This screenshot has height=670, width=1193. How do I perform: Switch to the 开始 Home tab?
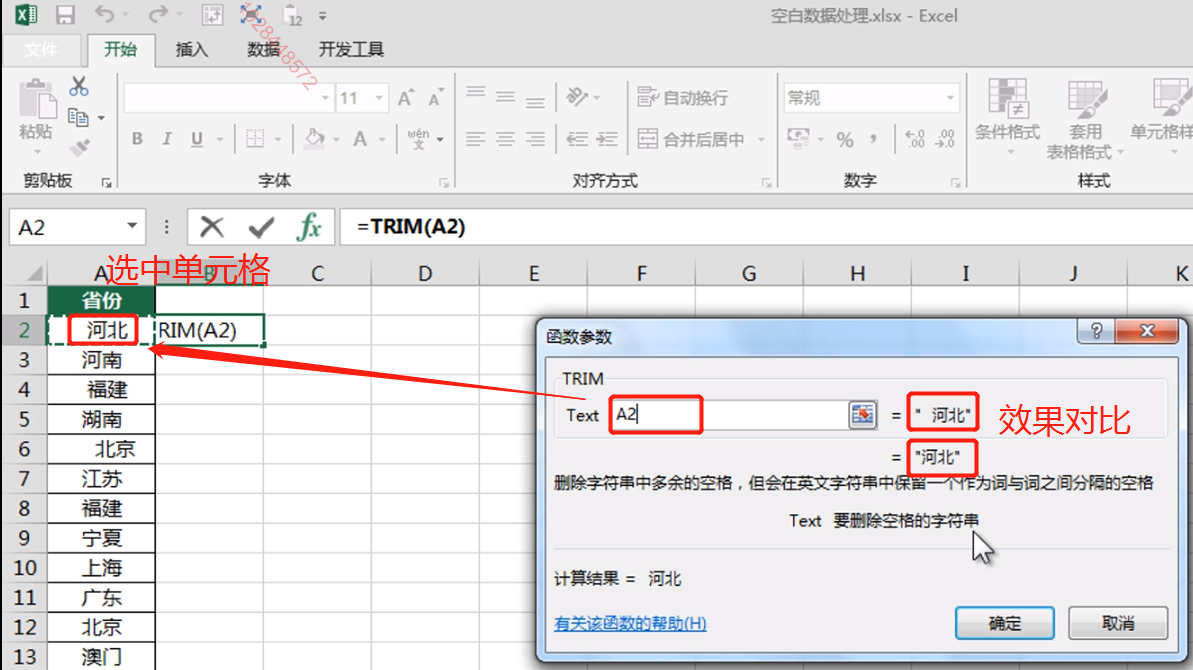(x=120, y=49)
